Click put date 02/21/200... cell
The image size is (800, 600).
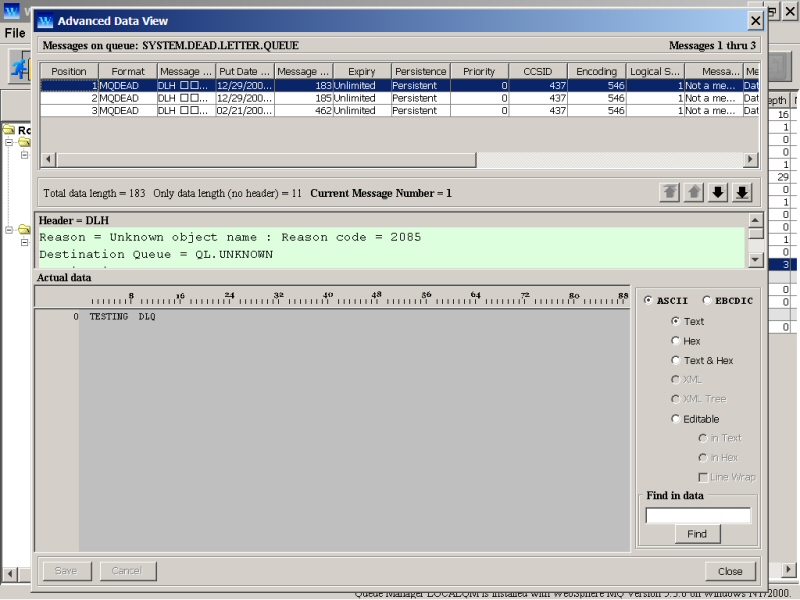pos(245,110)
